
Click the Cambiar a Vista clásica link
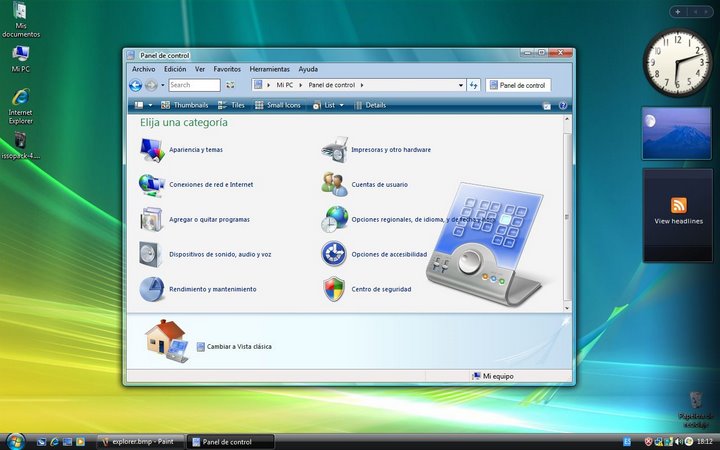click(239, 347)
